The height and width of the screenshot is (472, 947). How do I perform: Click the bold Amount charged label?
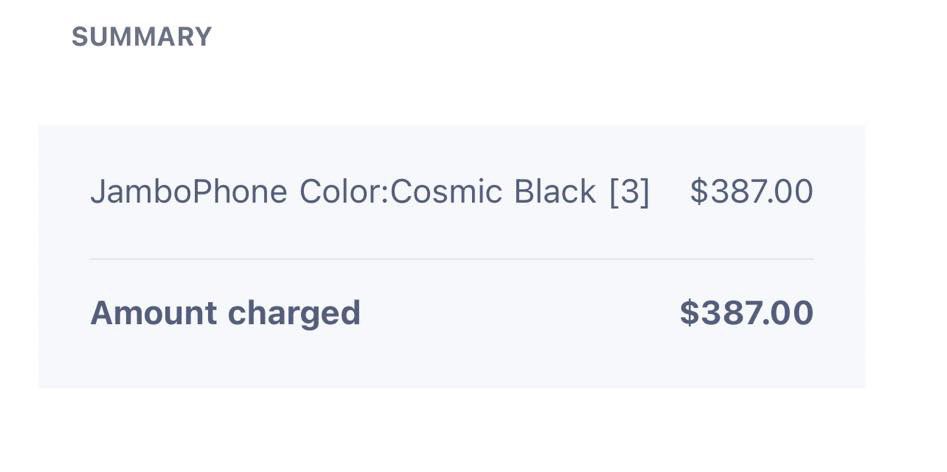pos(225,314)
